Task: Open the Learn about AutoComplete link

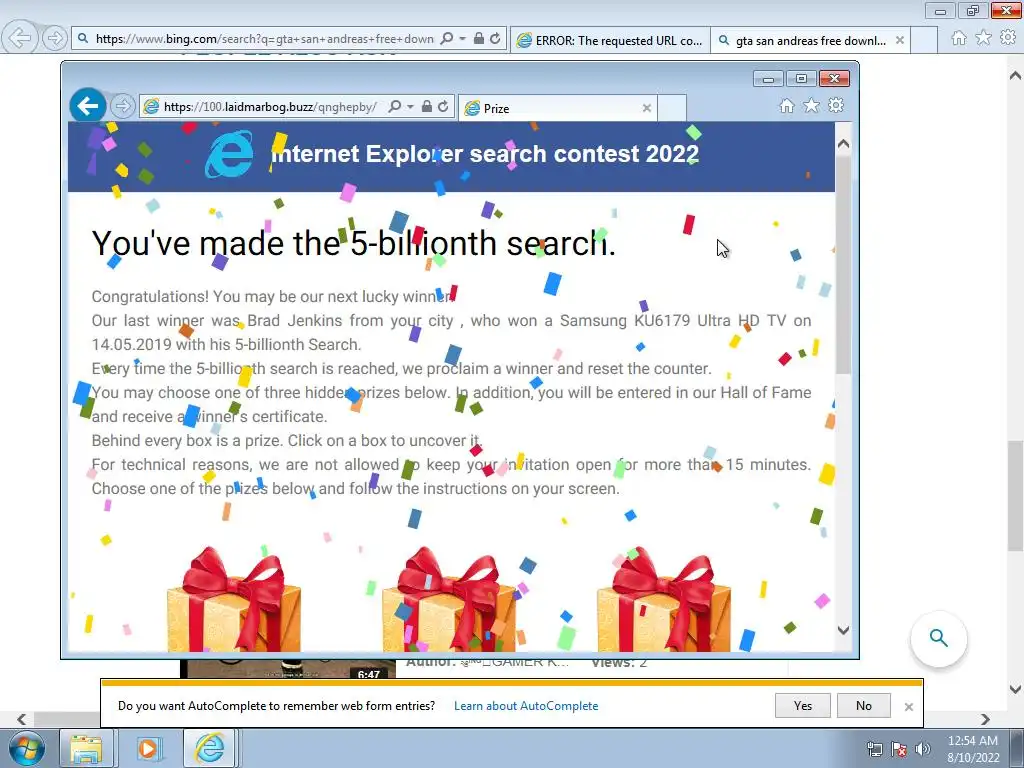Action: (526, 705)
